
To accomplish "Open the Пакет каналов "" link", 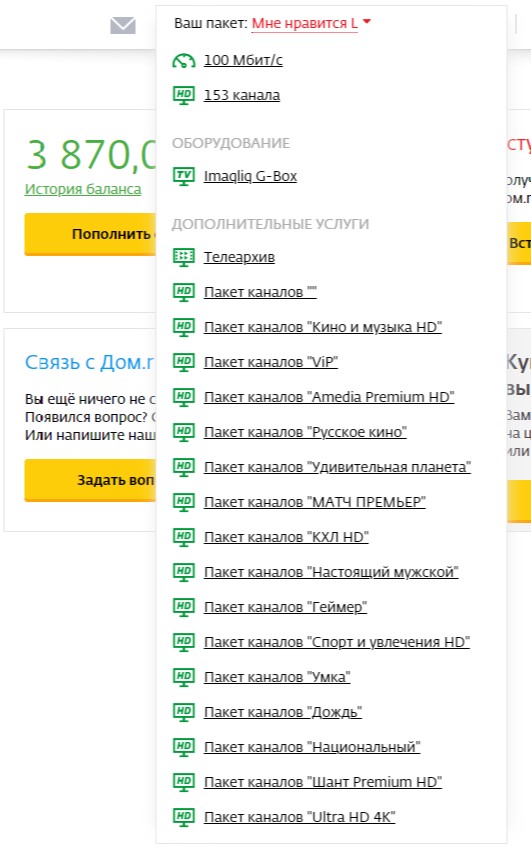I will click(x=260, y=292).
